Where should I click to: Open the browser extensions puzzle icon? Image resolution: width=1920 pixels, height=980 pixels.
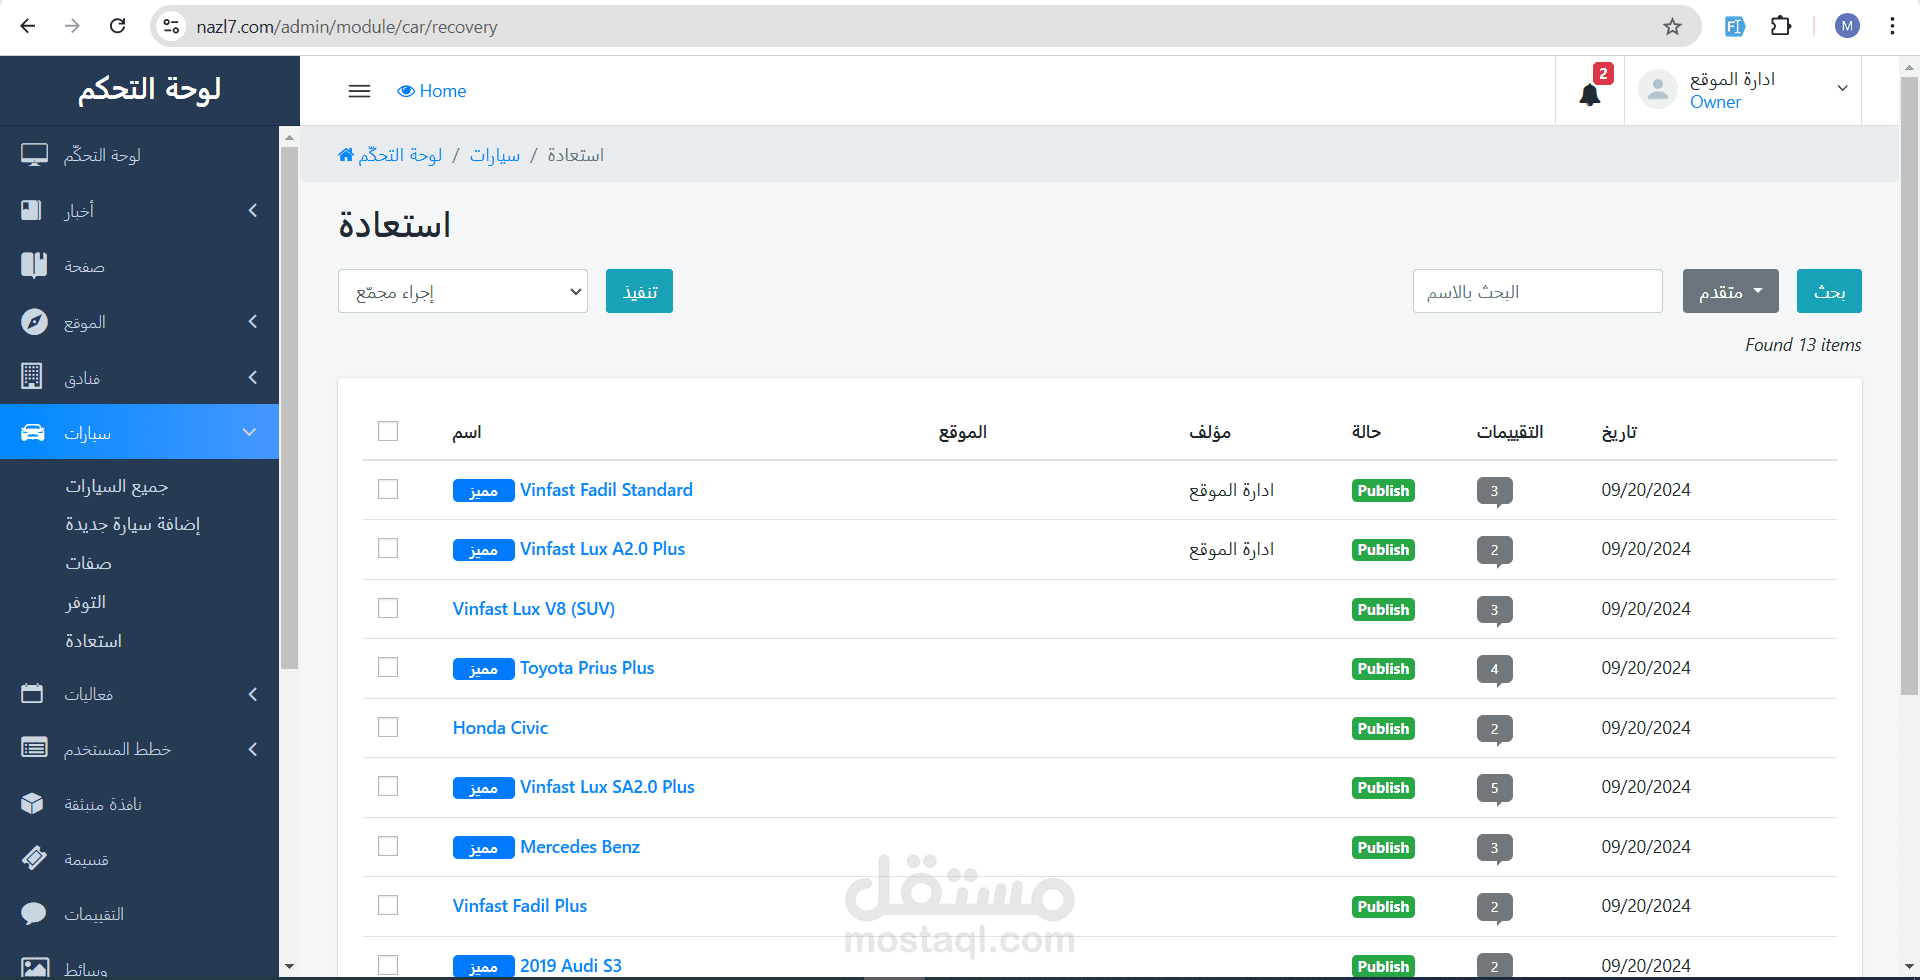click(1781, 26)
